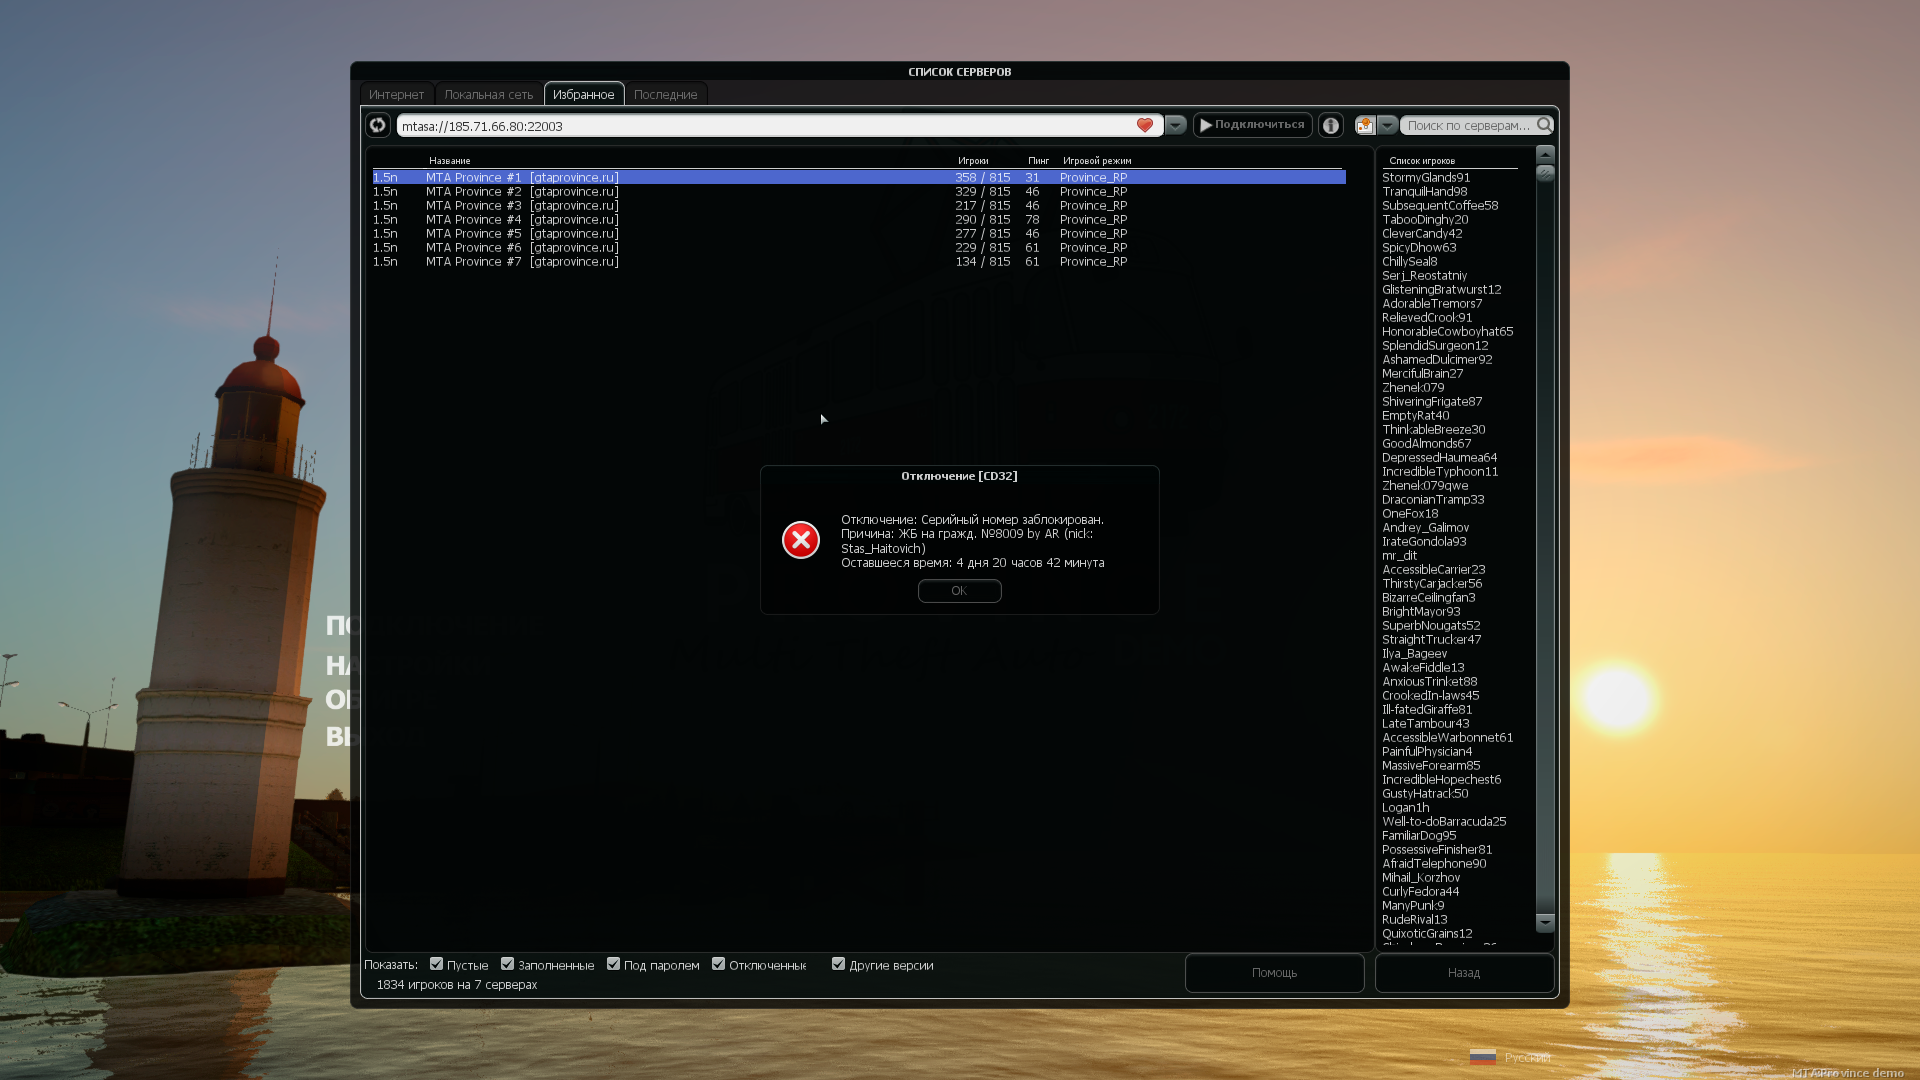The height and width of the screenshot is (1080, 1920).
Task: Click player list scroll up arrow
Action: point(1545,153)
